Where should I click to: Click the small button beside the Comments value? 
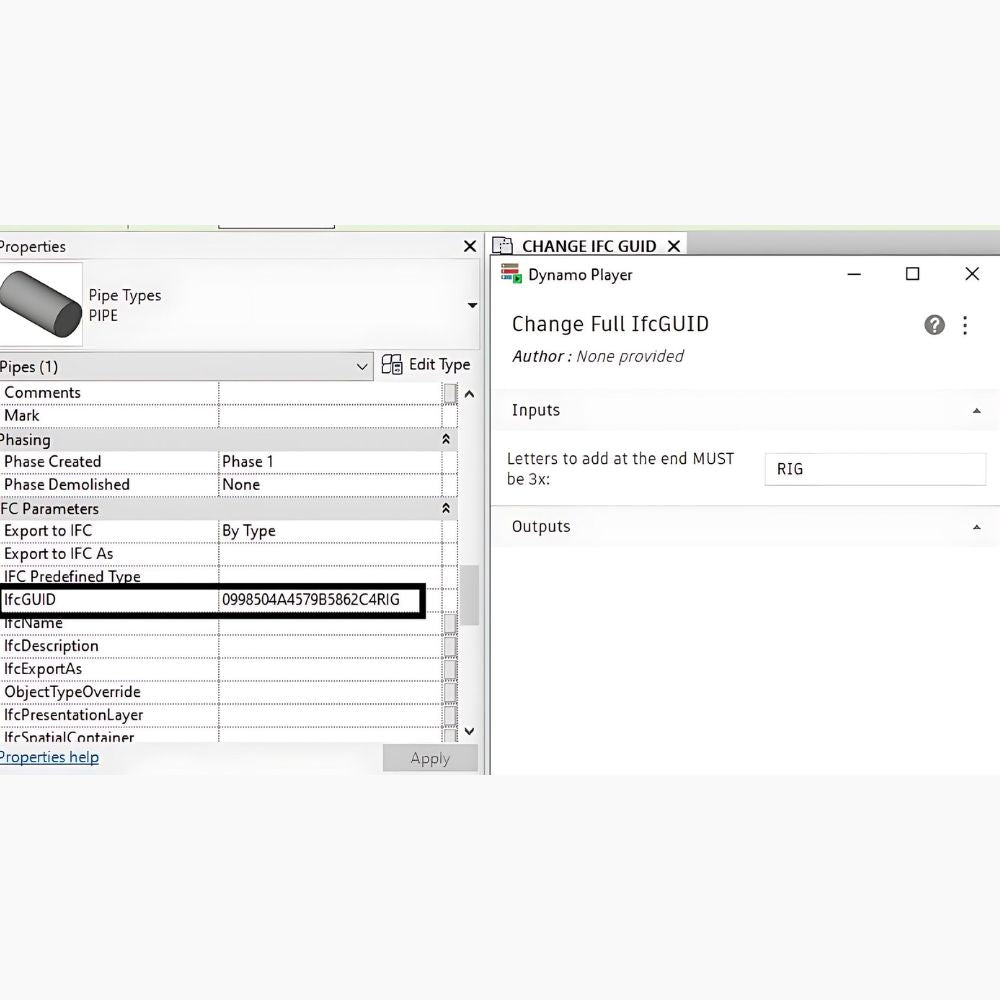click(450, 393)
